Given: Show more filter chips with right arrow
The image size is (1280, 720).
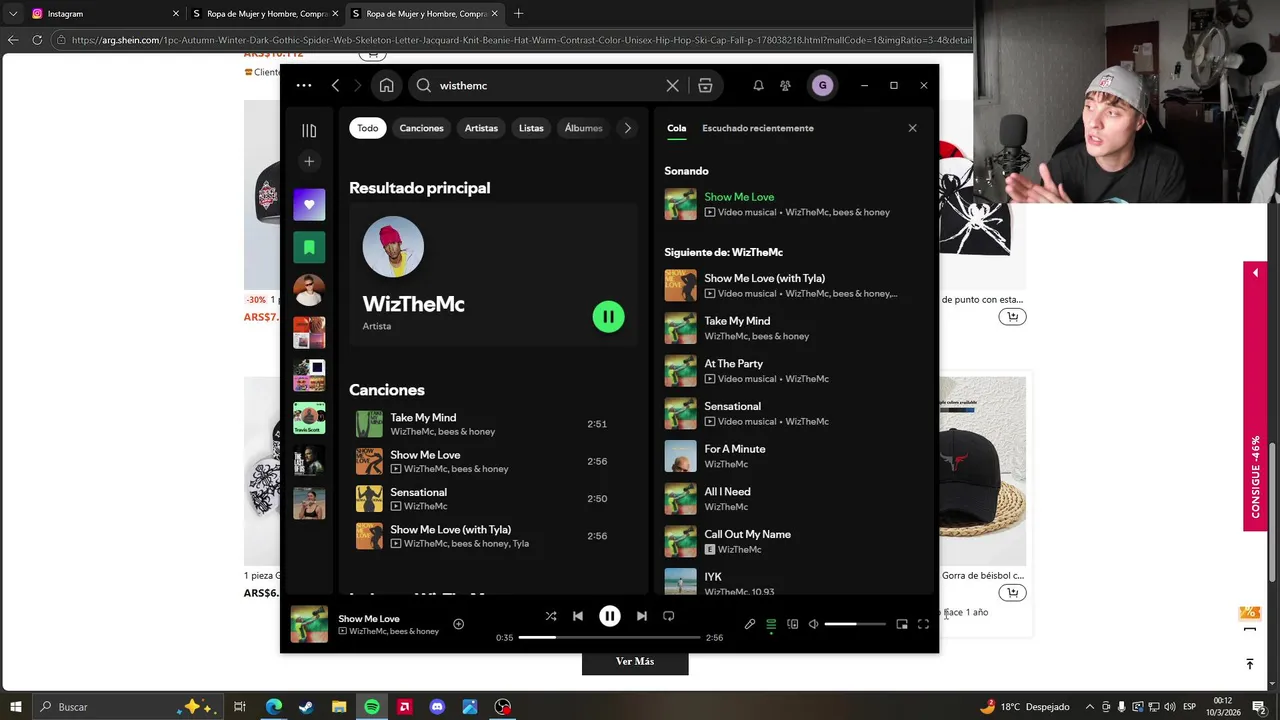Looking at the screenshot, I should [x=627, y=128].
